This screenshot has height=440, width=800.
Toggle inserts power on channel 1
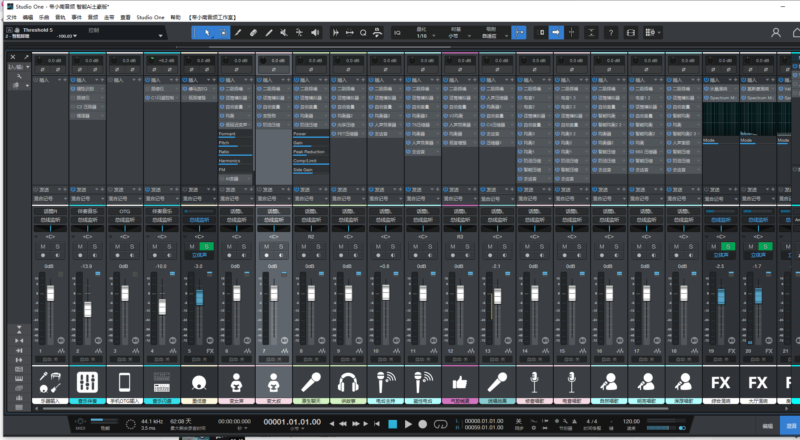[x=36, y=80]
